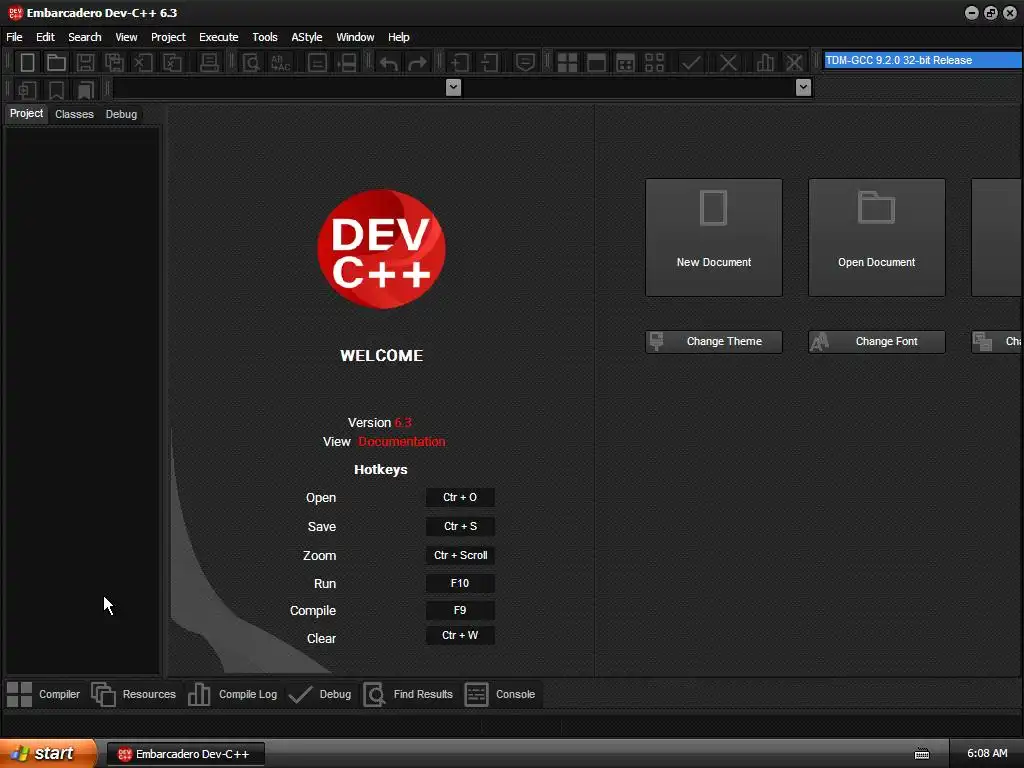The width and height of the screenshot is (1024, 768).
Task: Click the Unindent toolbar icon
Action: point(489,63)
